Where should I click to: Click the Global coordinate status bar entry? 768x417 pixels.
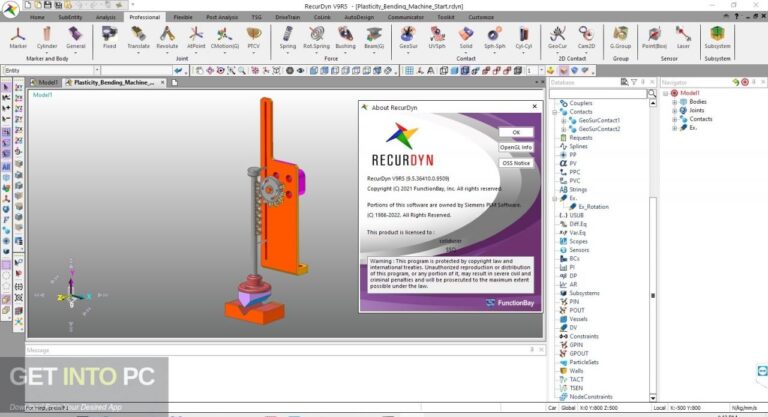click(568, 408)
